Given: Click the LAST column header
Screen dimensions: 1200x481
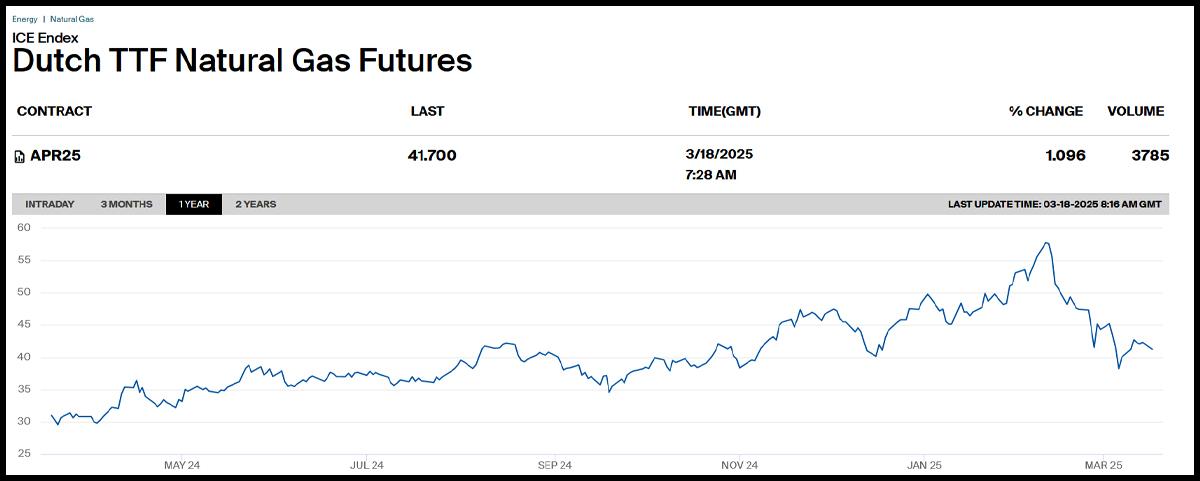Looking at the screenshot, I should 427,111.
